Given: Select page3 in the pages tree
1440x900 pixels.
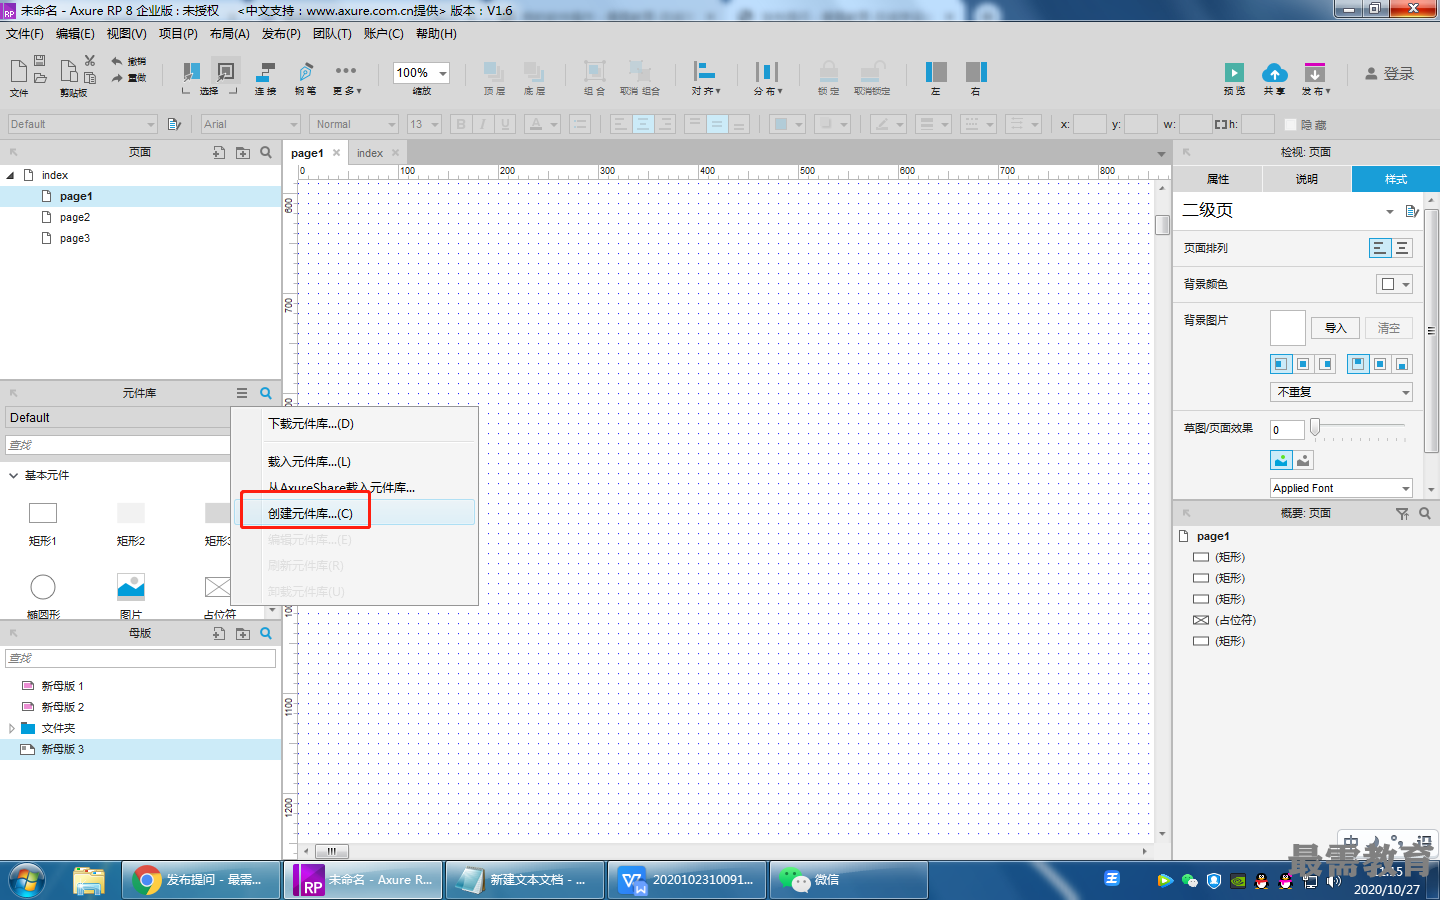Looking at the screenshot, I should [x=75, y=238].
